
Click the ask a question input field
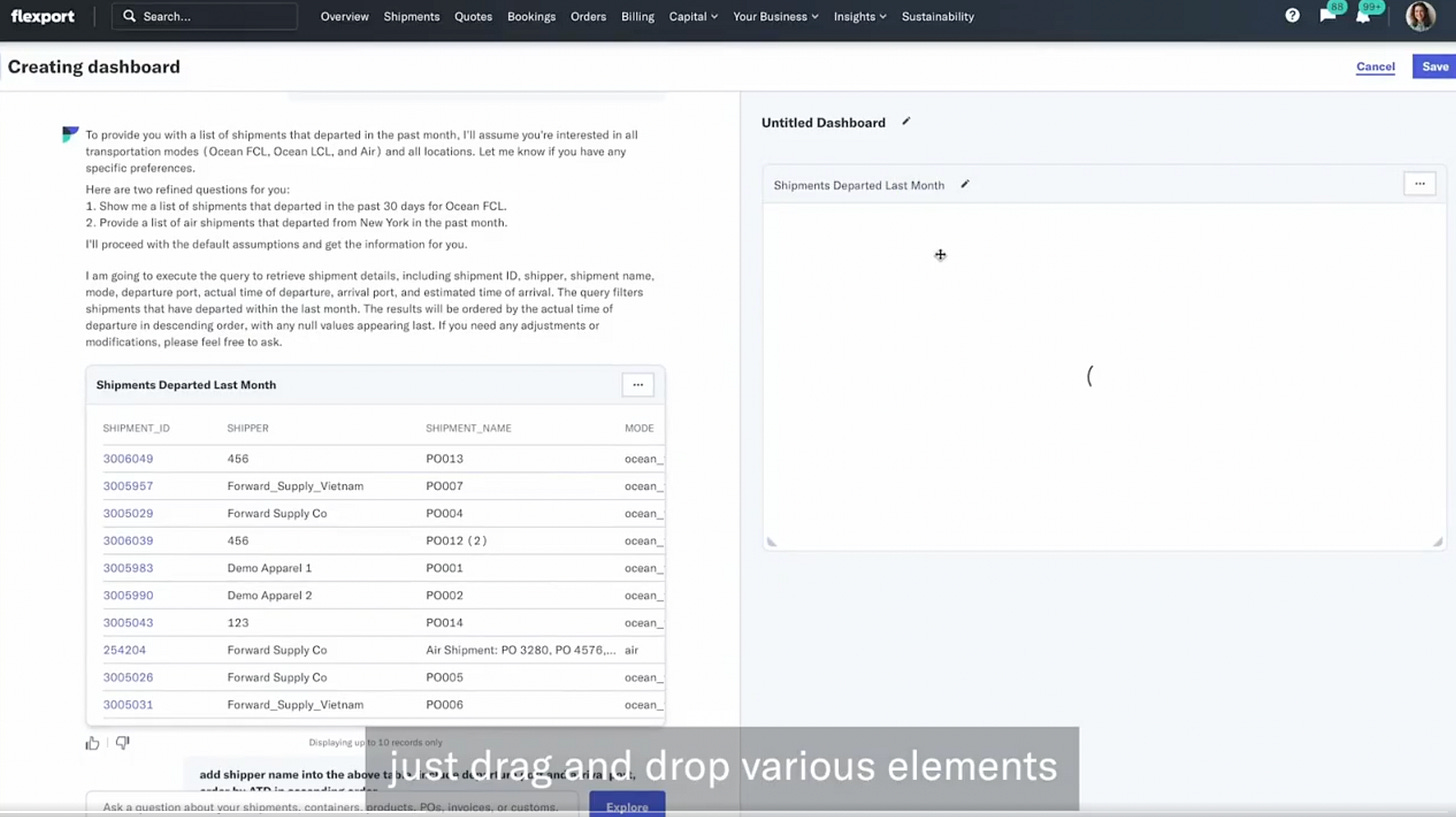(332, 806)
